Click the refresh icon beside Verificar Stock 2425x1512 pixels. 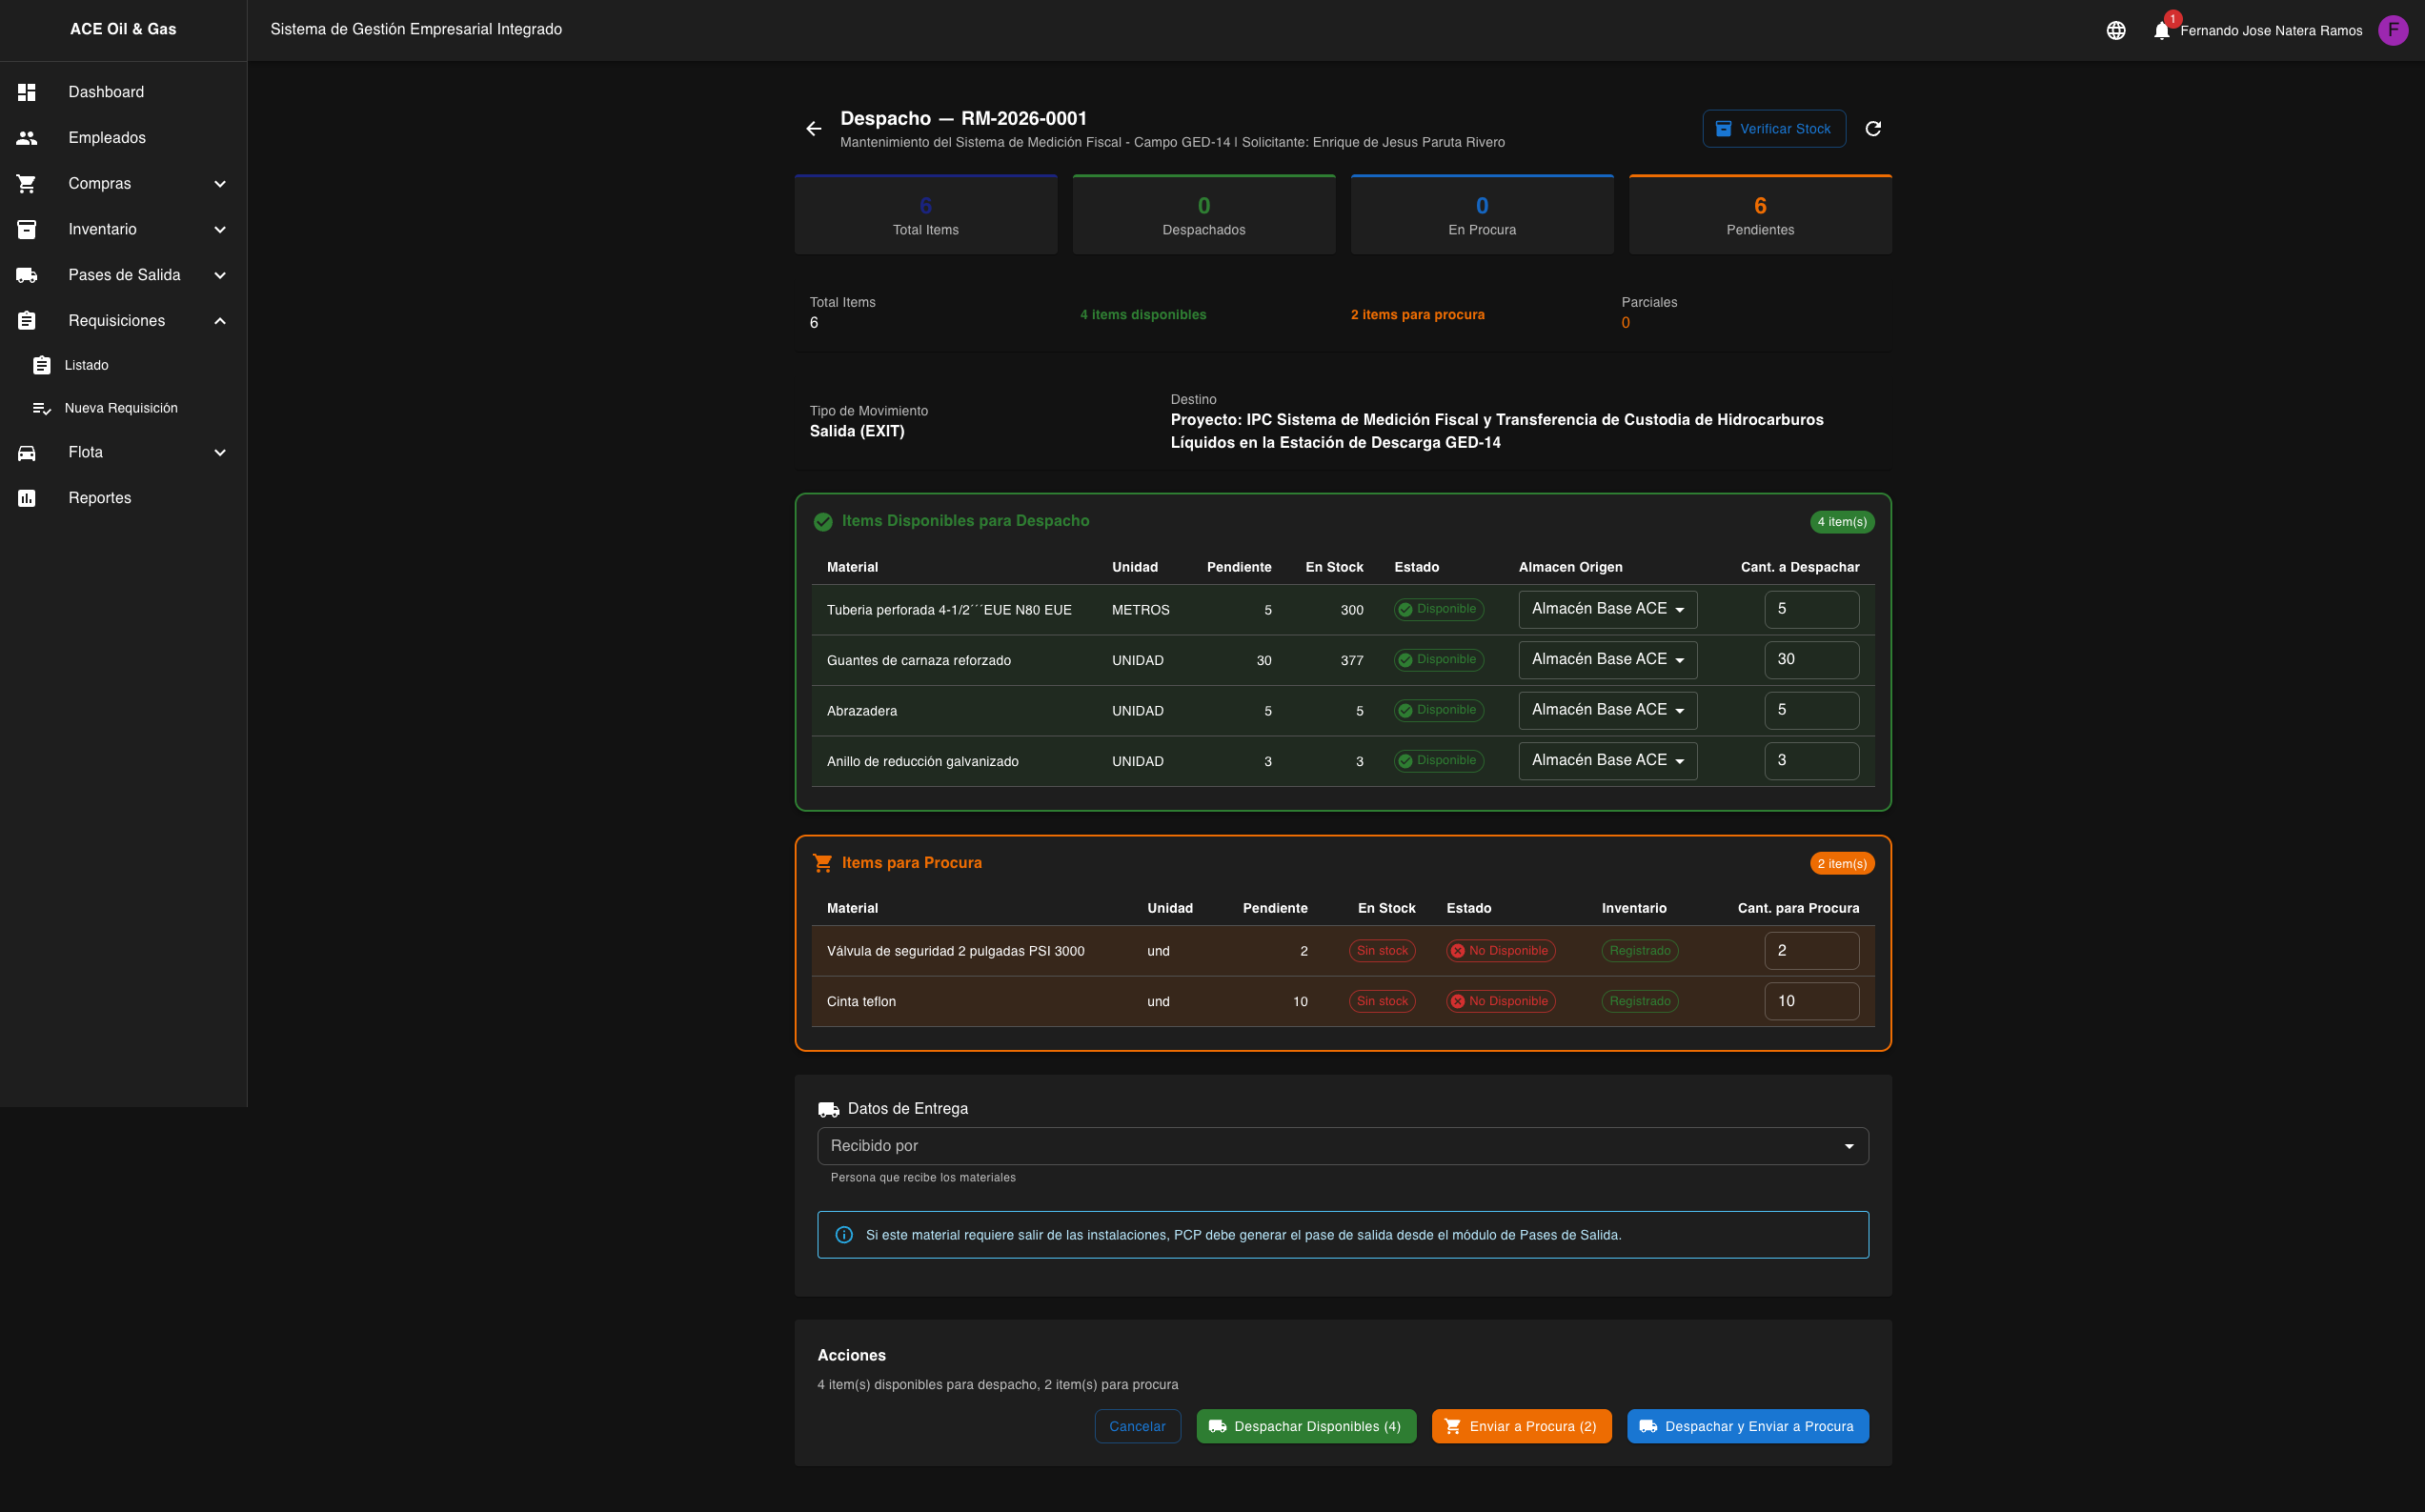pyautogui.click(x=1873, y=129)
